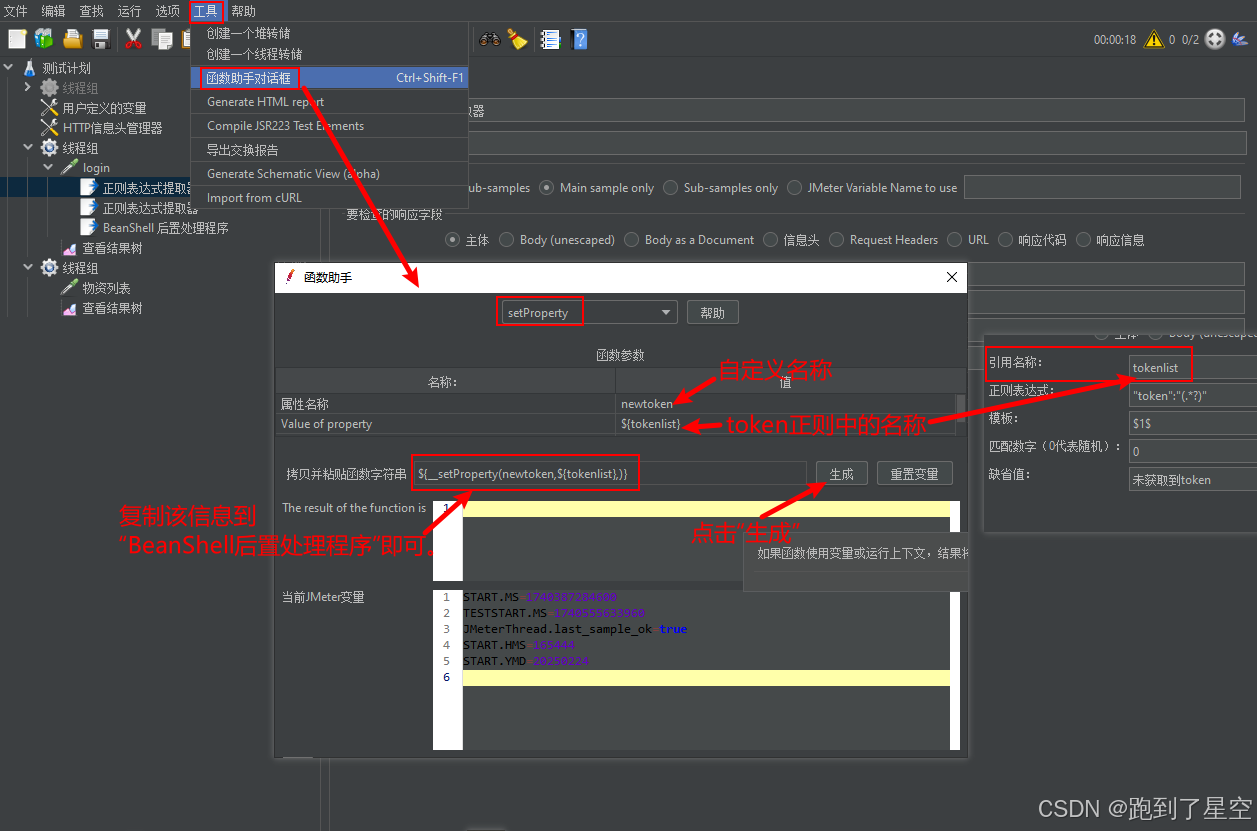Select the Sub-samples only radio button

coord(671,187)
